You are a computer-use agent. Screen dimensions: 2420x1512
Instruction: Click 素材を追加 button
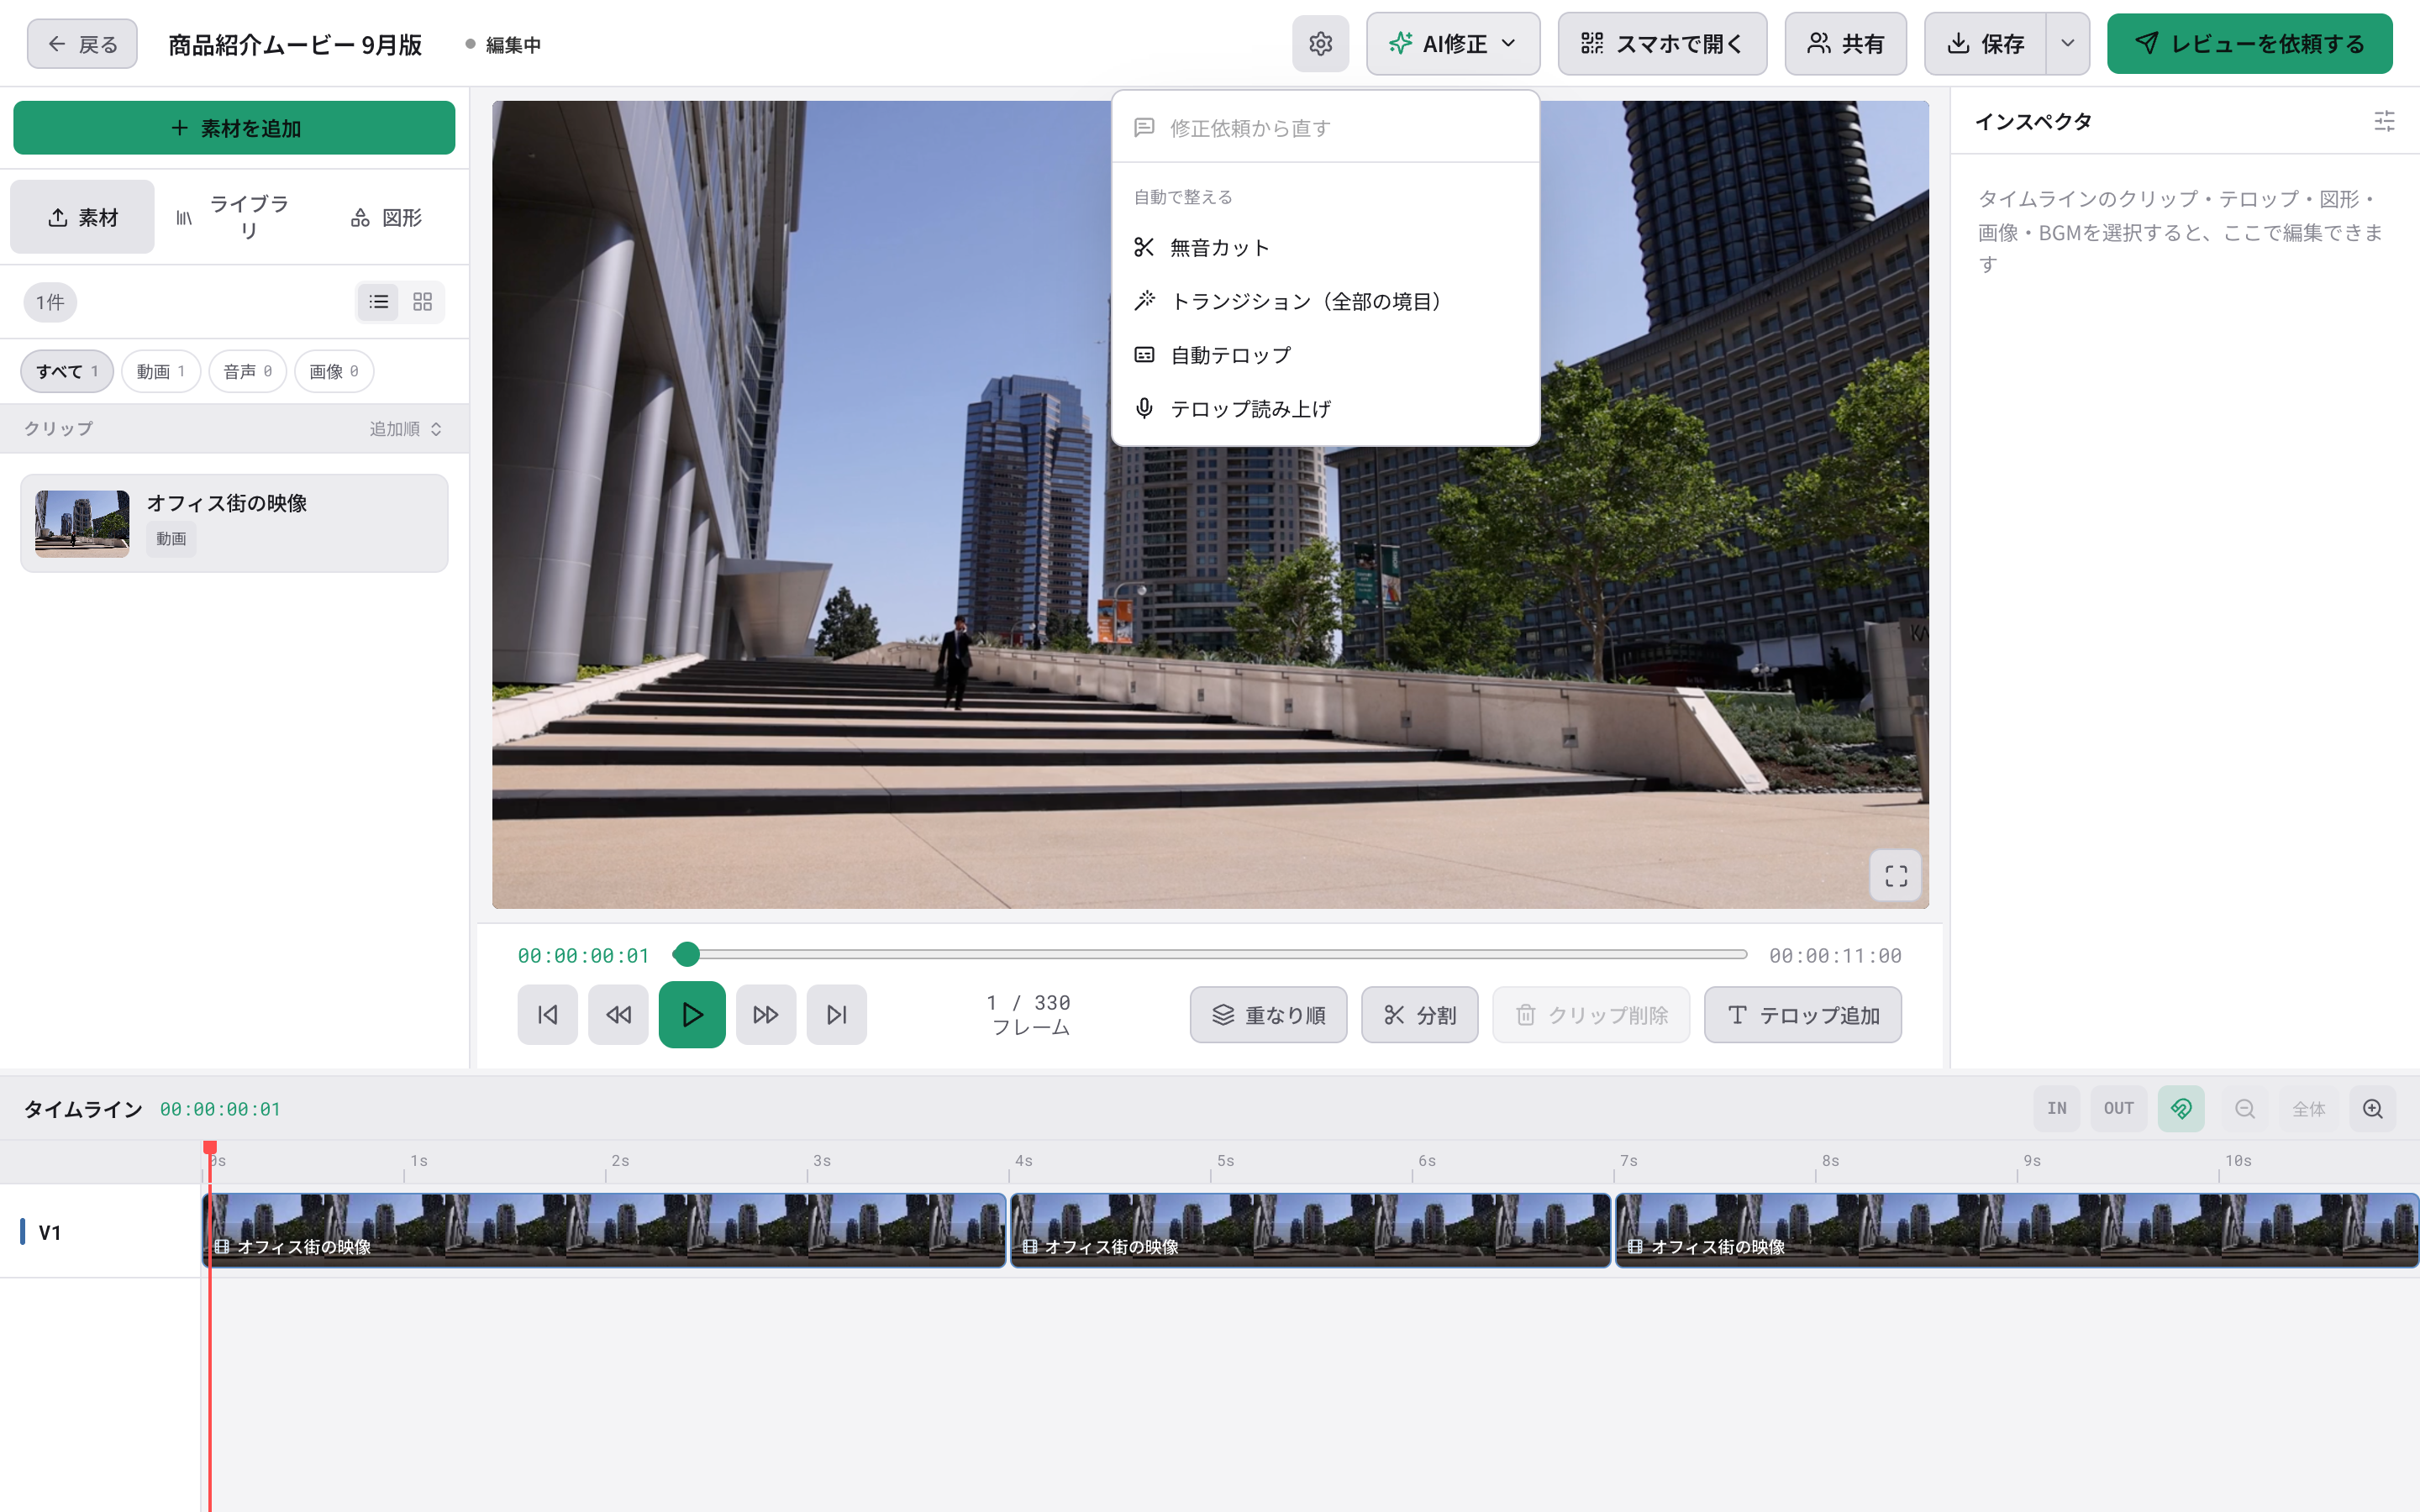(x=234, y=128)
